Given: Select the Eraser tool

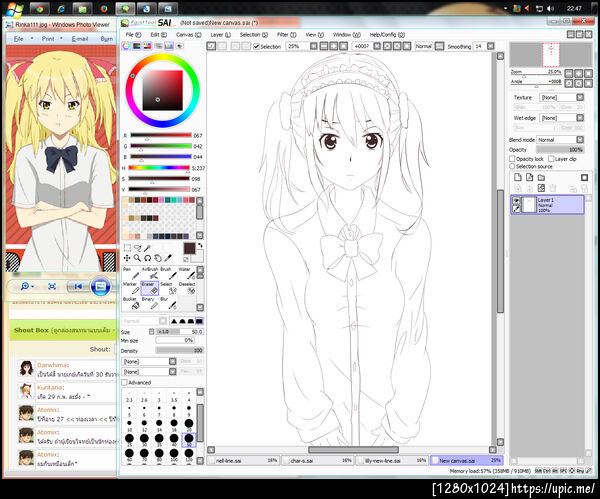Looking at the screenshot, I should coord(150,288).
